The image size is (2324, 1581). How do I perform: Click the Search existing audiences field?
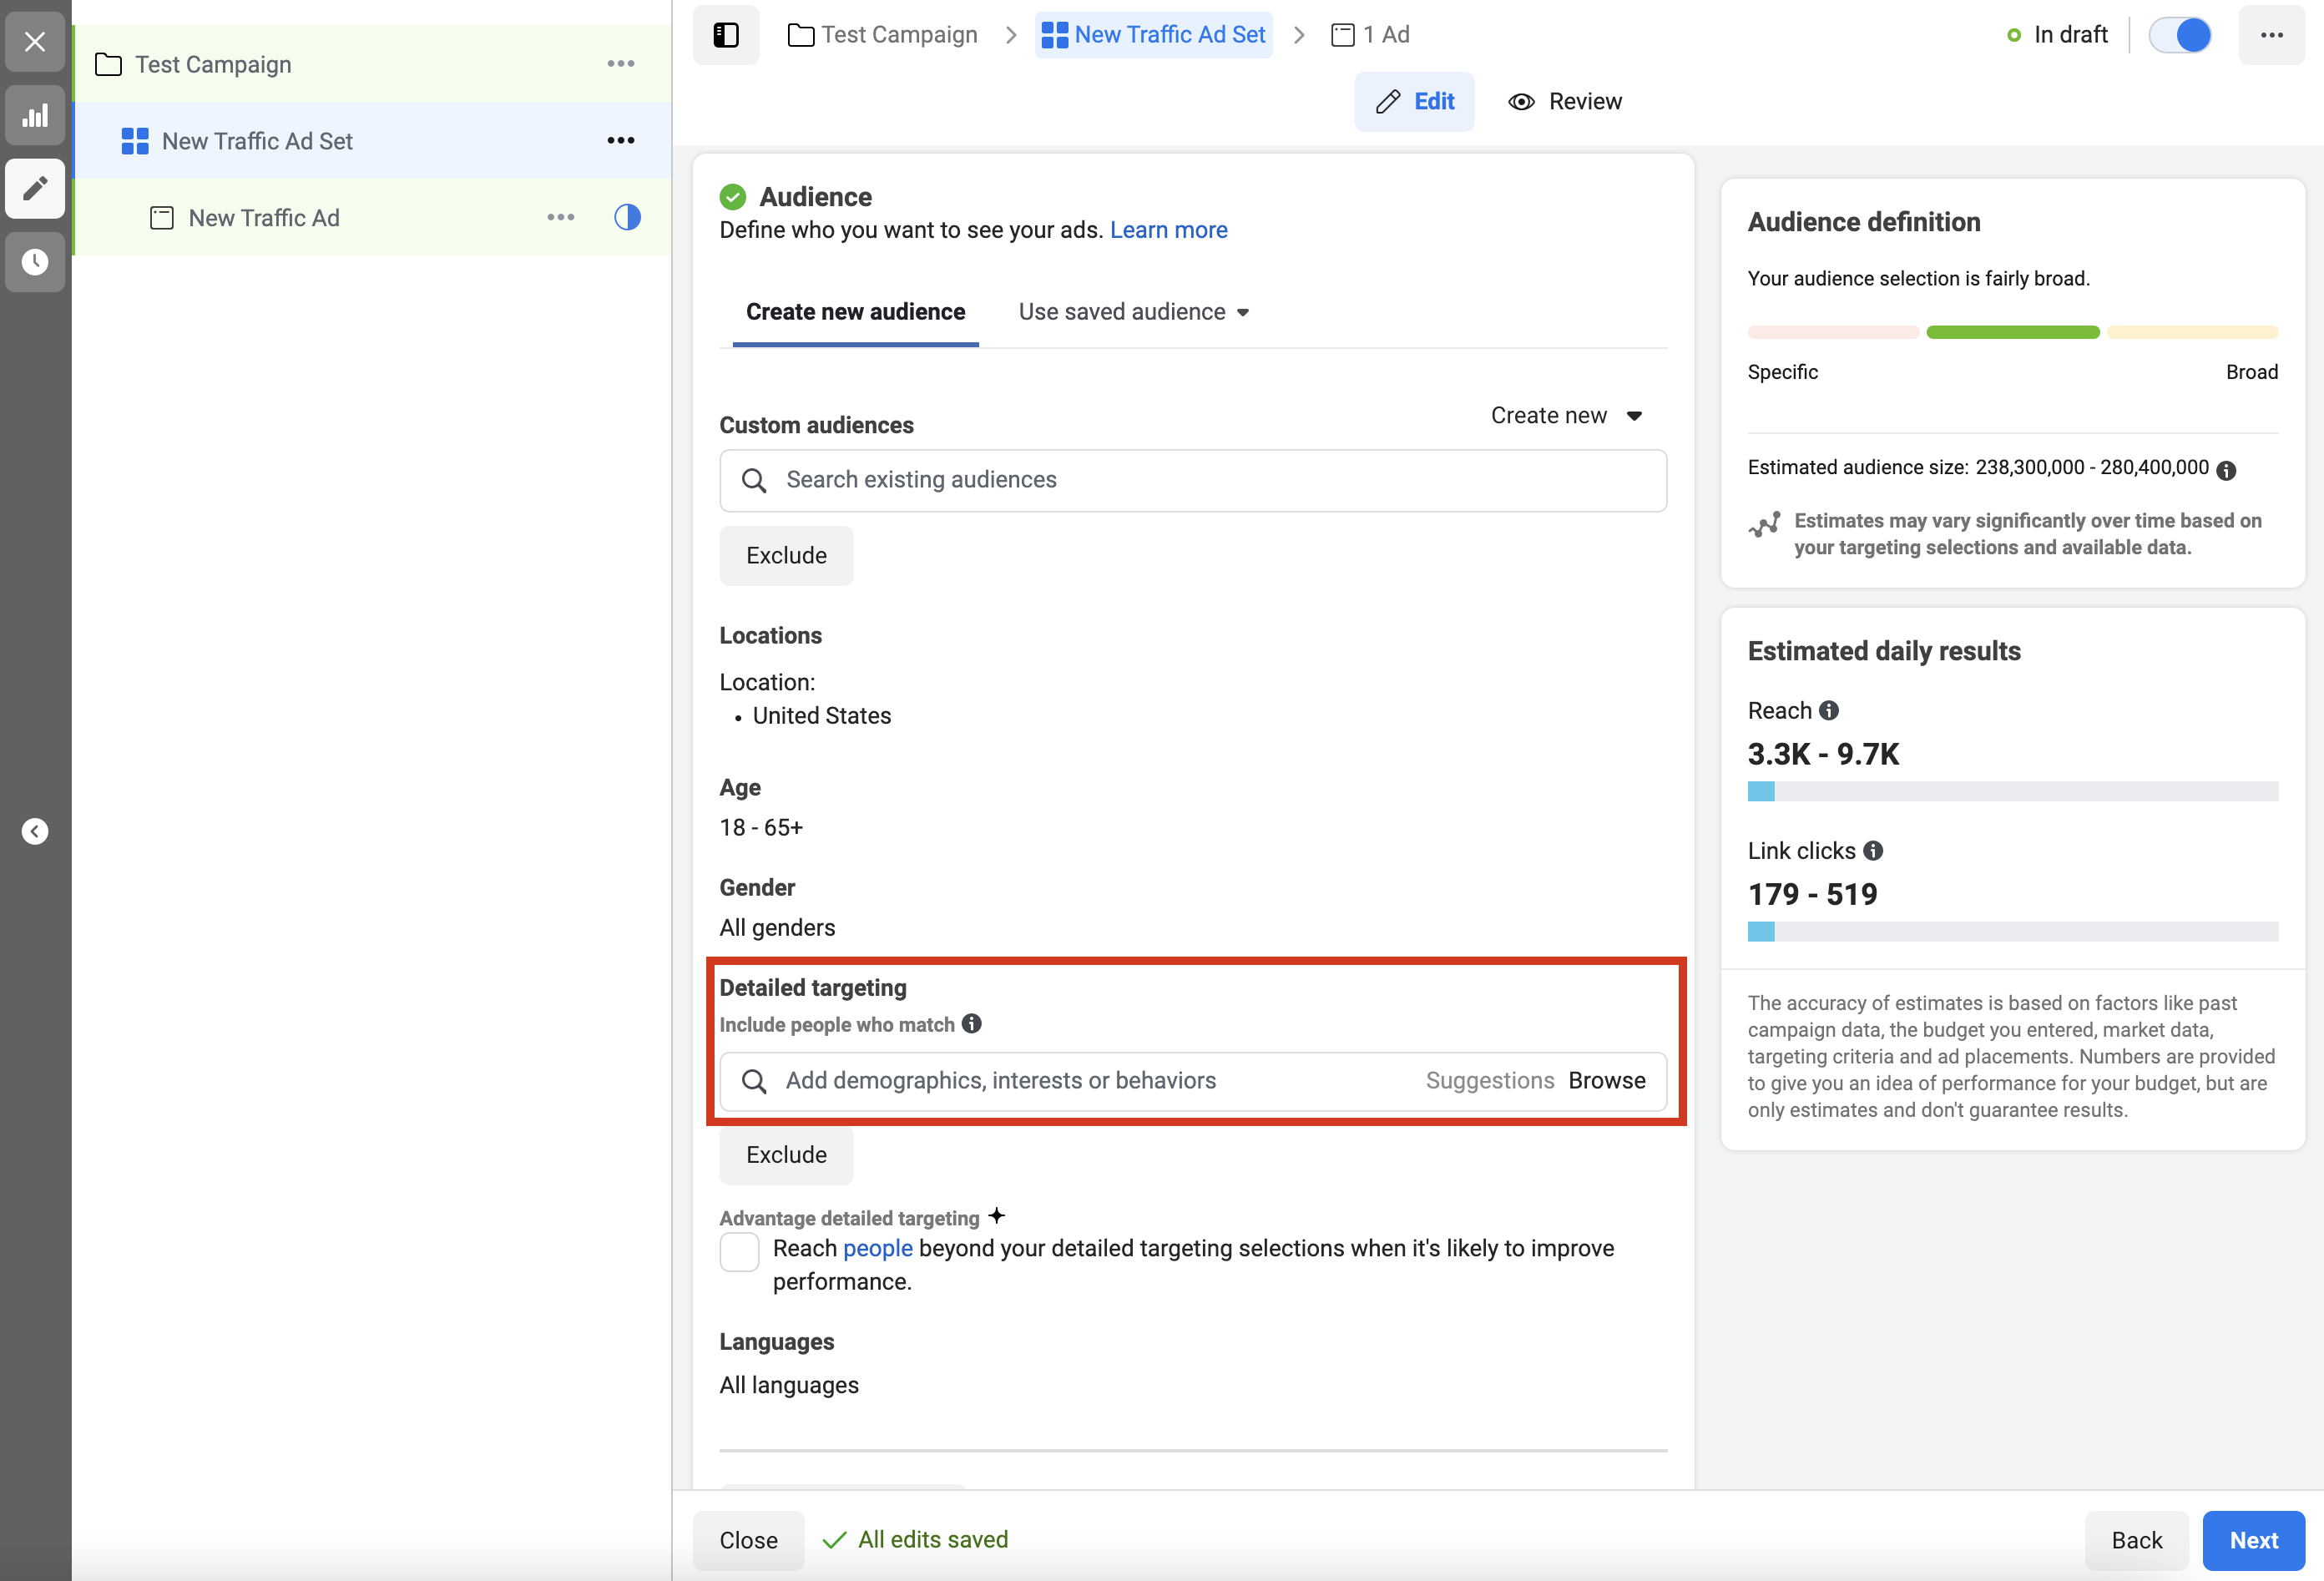pyautogui.click(x=1192, y=480)
